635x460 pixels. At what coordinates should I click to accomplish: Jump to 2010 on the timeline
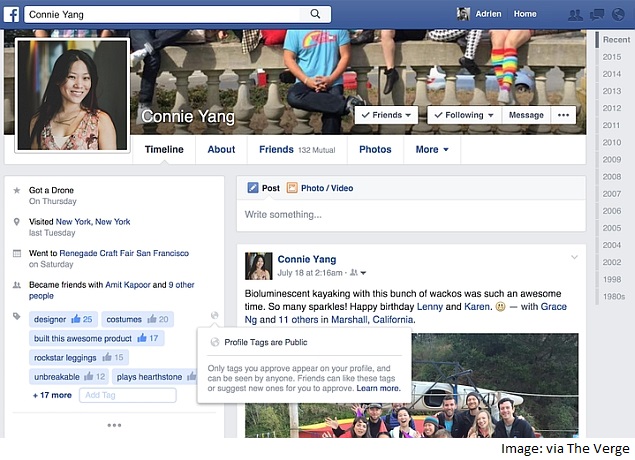pos(612,142)
